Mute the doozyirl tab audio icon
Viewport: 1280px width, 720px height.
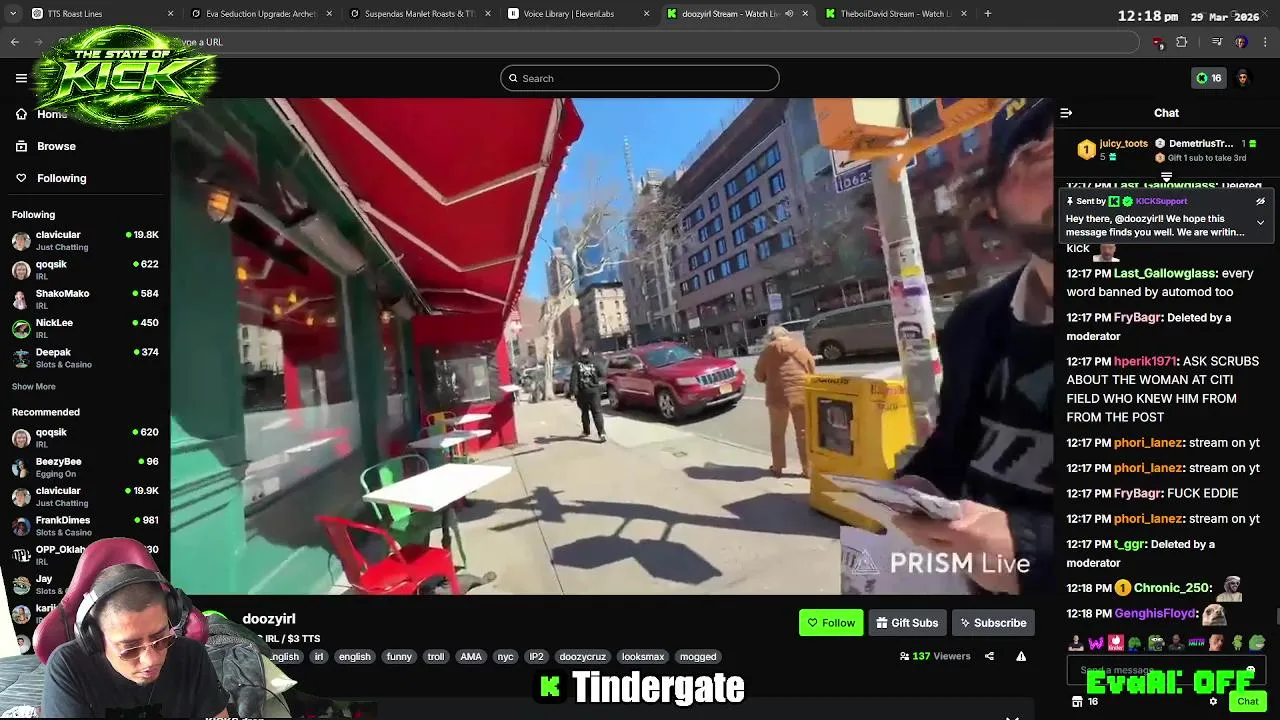789,14
